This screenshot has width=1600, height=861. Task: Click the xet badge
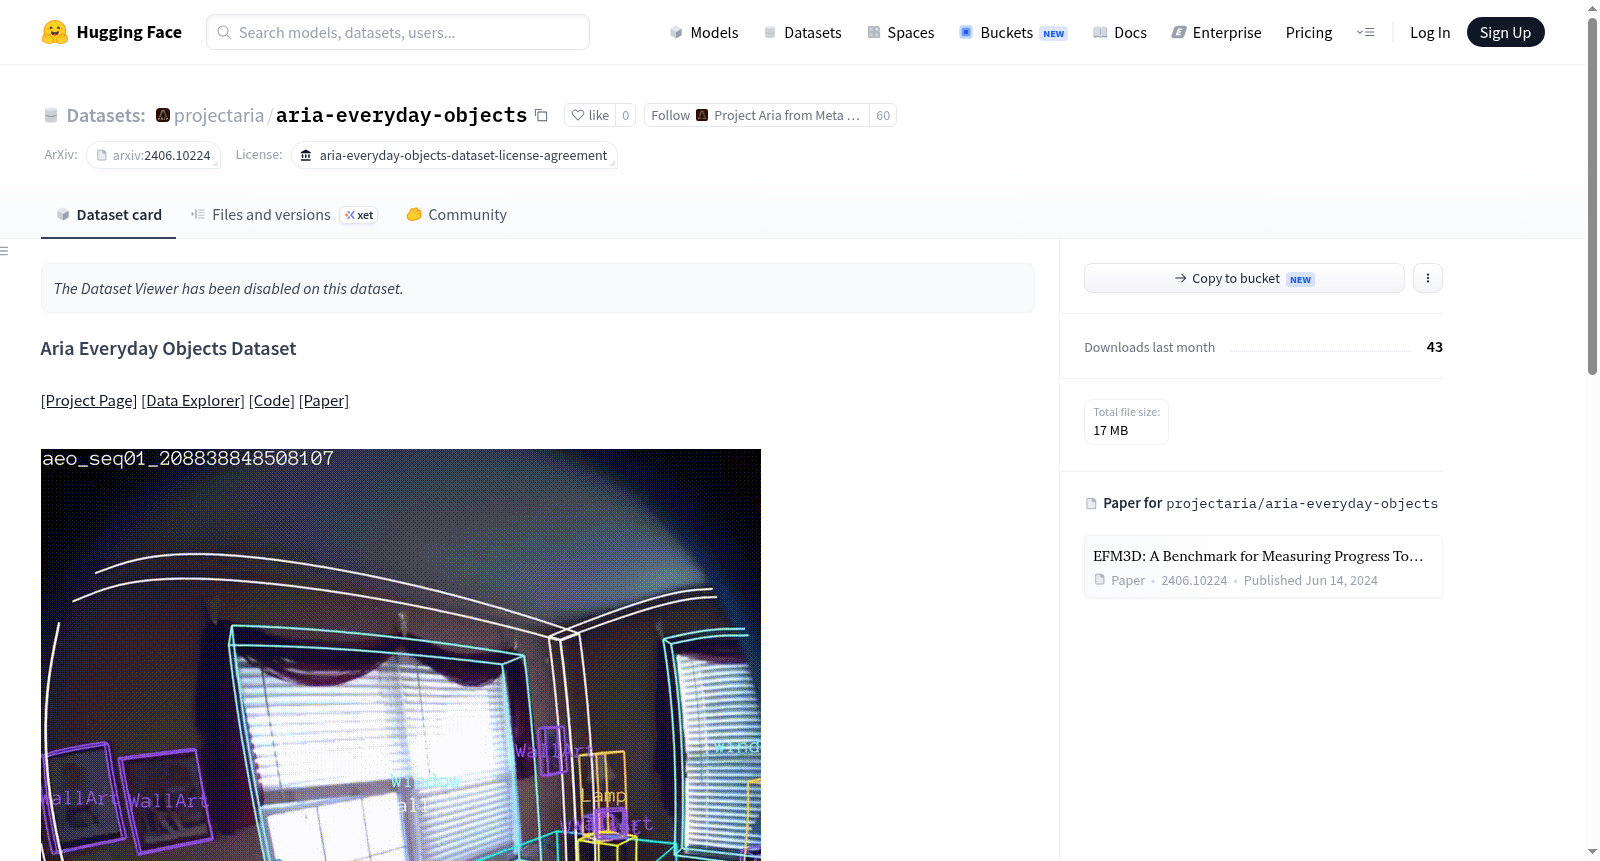359,215
